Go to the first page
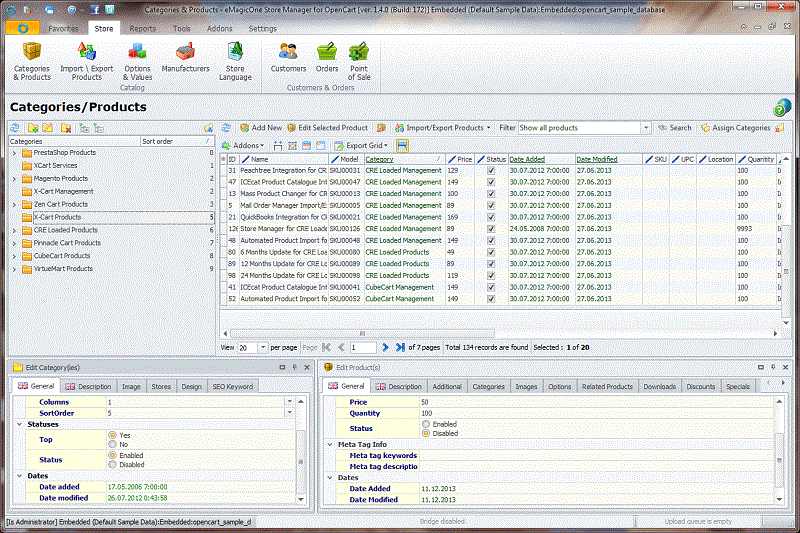This screenshot has width=800, height=533. tap(327, 347)
